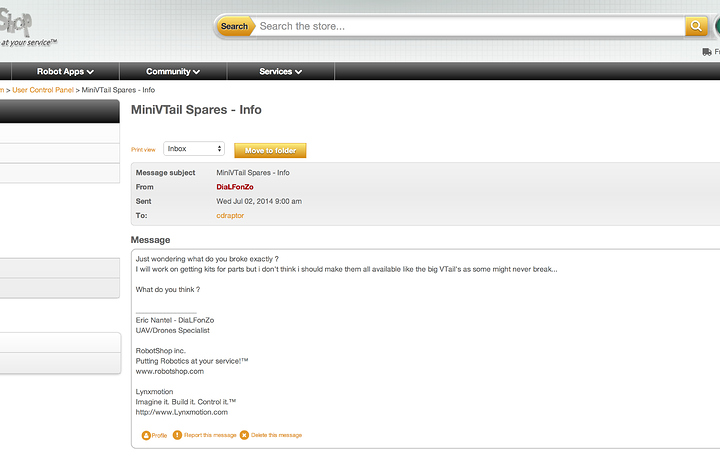Focus the Search the store field
The height and width of the screenshot is (460, 720).
point(470,26)
